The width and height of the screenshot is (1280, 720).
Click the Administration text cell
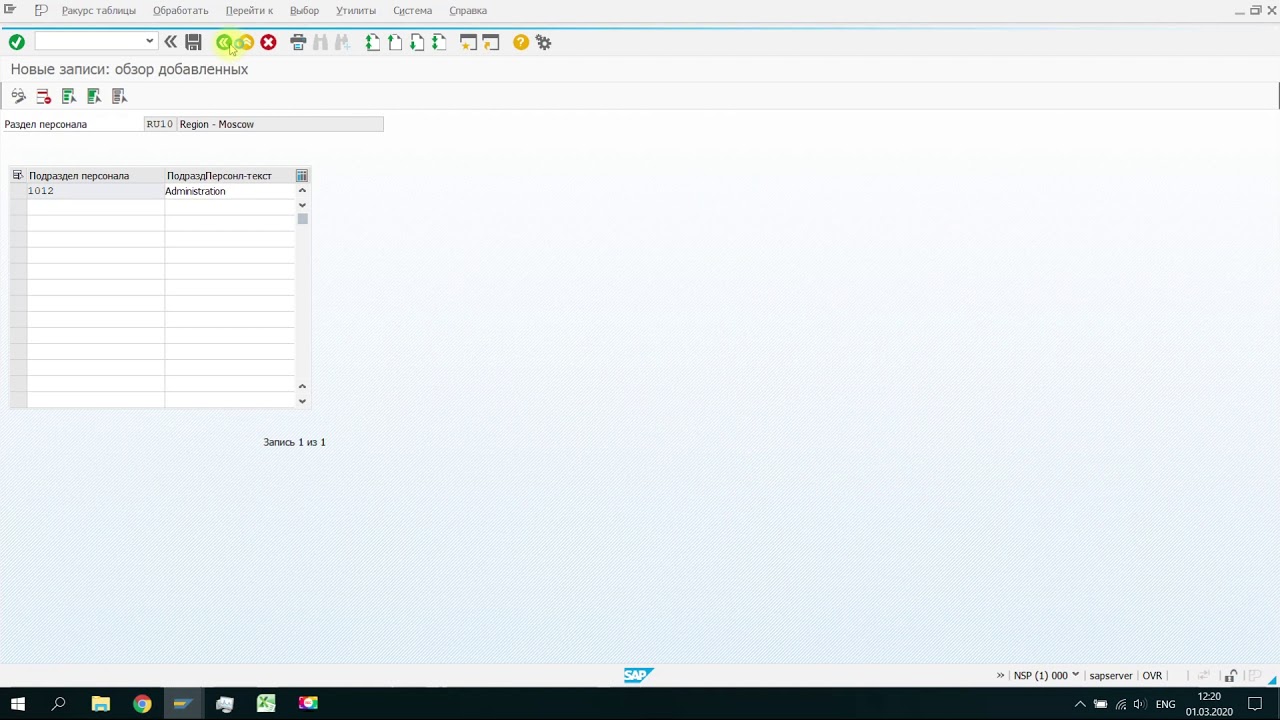229,191
